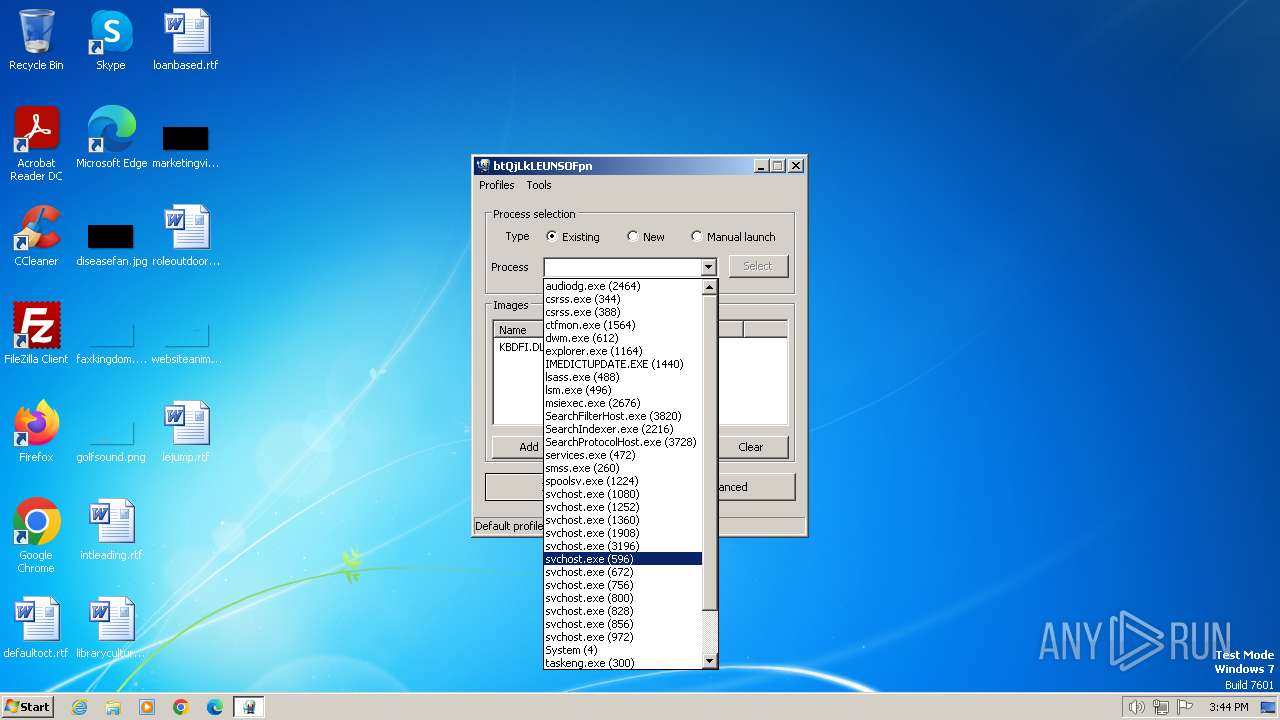Choose winlogon-adjacent msiexec.exe (2676) entry

pos(623,403)
